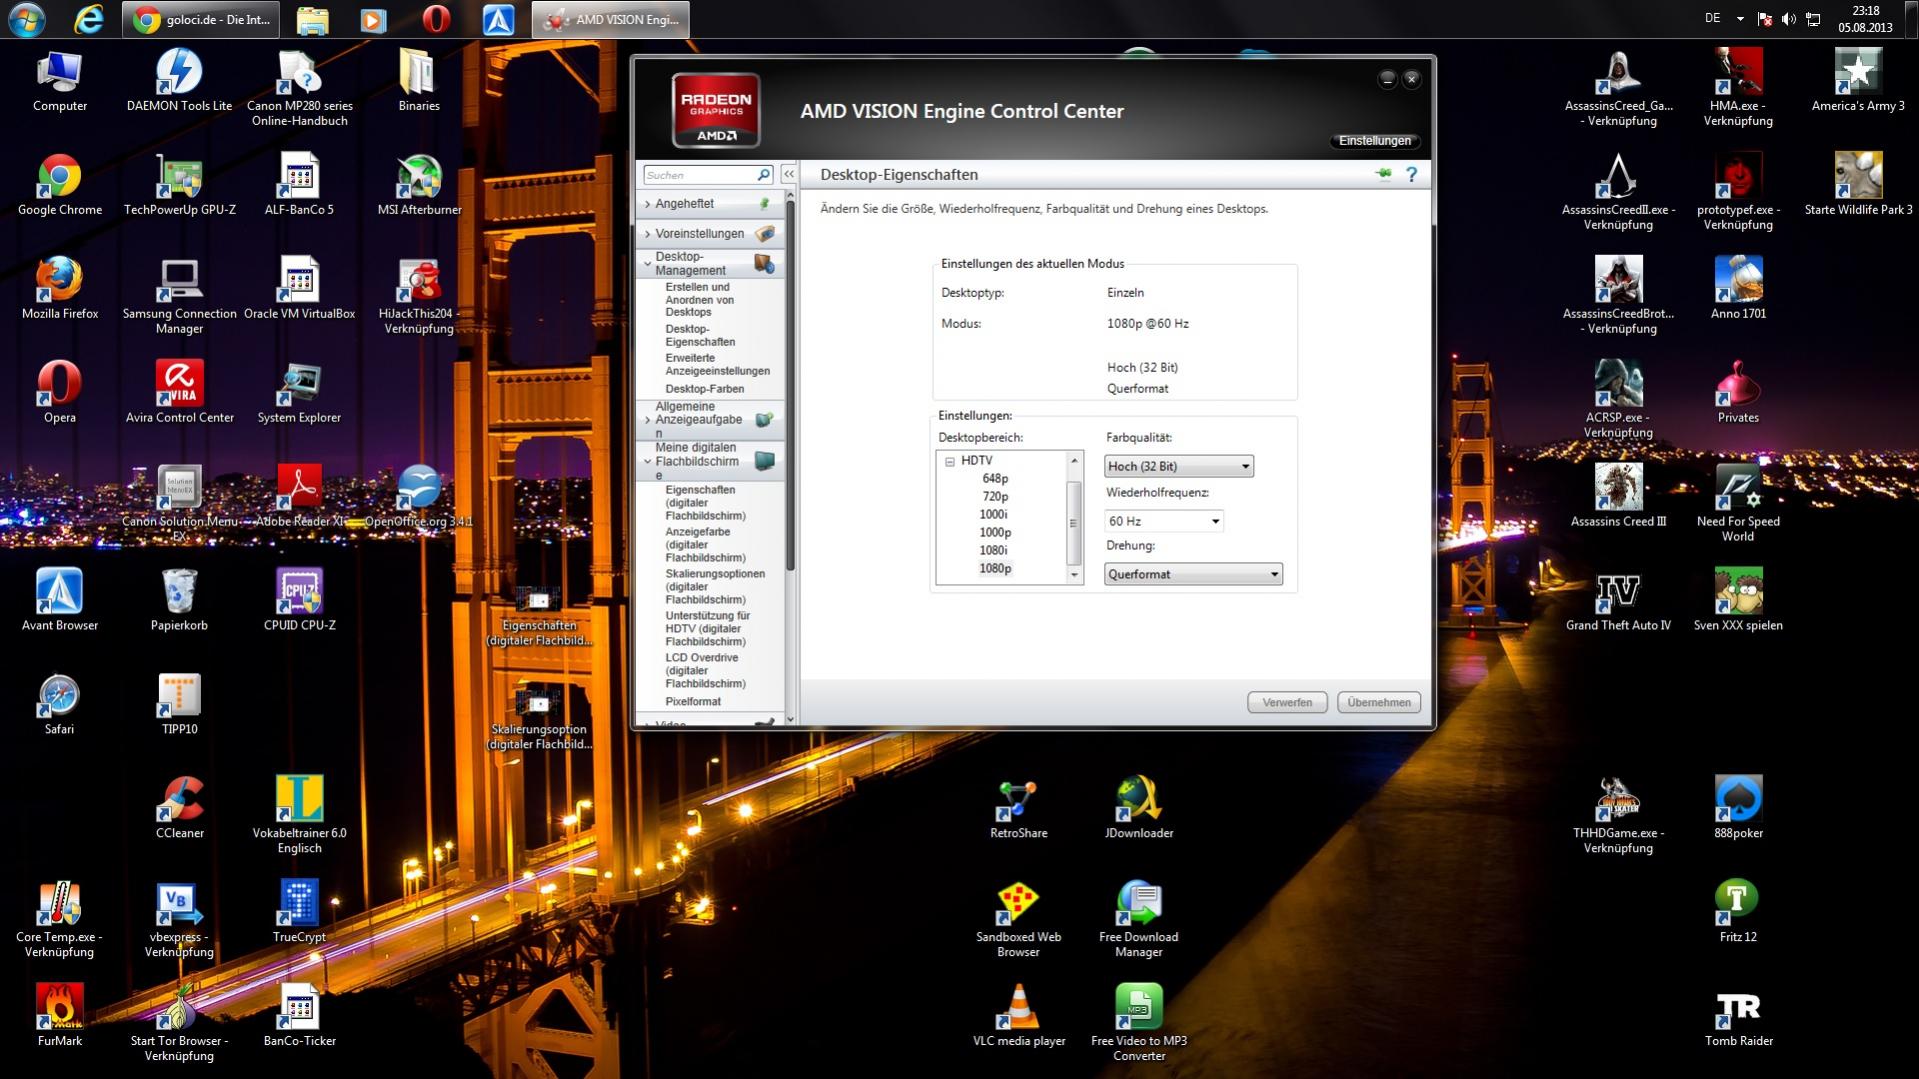Click the Verwerfen button

pos(1287,702)
